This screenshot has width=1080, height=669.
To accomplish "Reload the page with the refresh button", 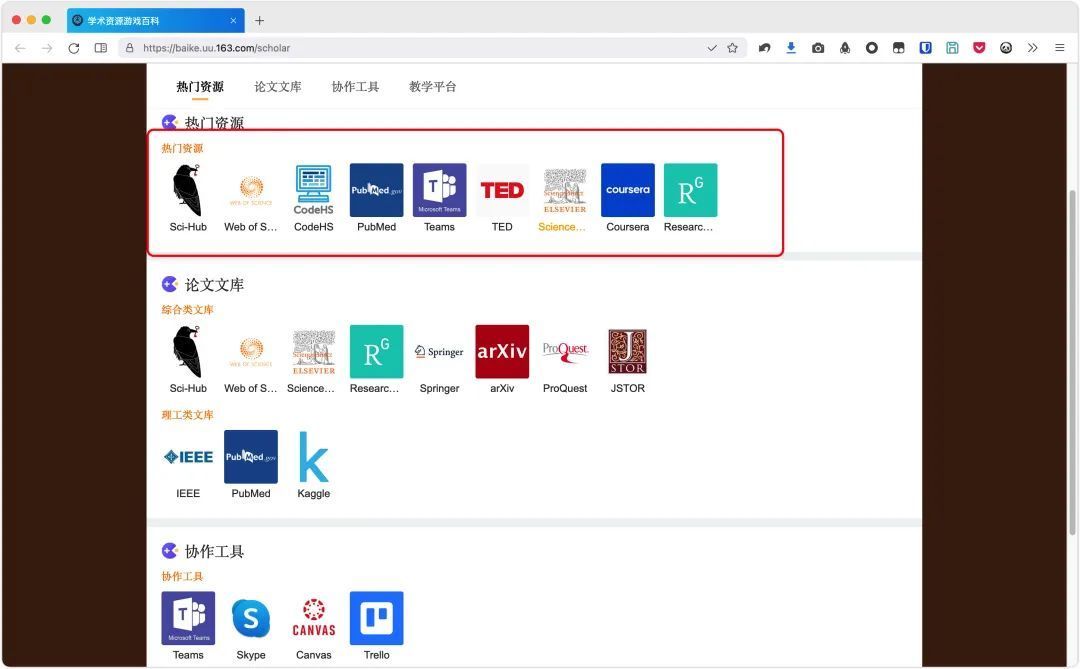I will click(x=74, y=48).
